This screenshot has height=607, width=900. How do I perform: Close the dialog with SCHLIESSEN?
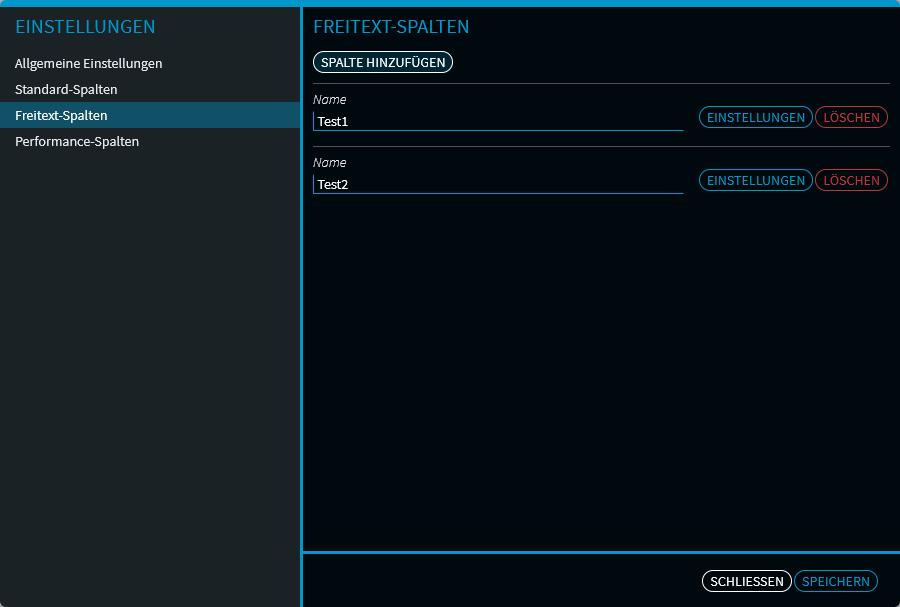click(746, 581)
